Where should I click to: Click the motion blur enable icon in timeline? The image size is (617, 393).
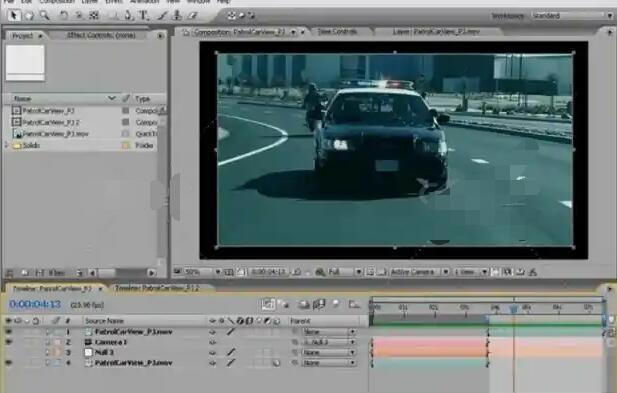point(336,304)
